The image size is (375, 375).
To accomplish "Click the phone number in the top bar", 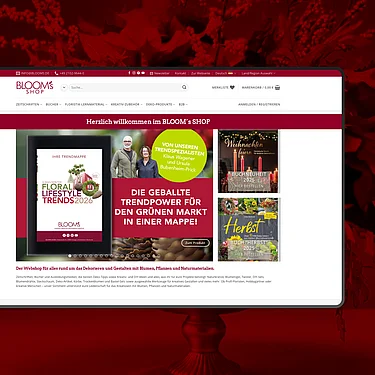I will (72, 73).
